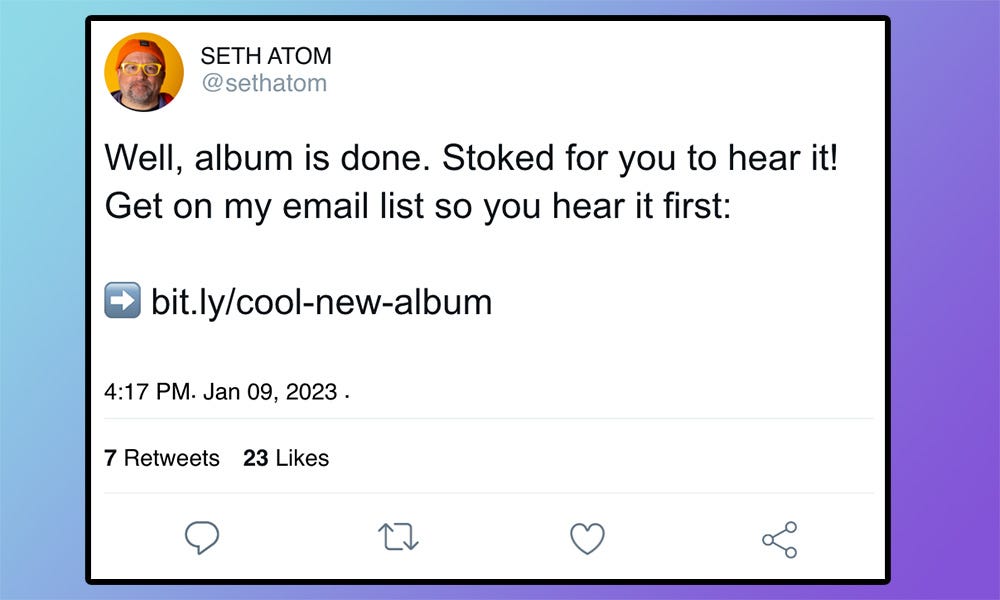The width and height of the screenshot is (1000, 600).
Task: Select the Jan 09, 2023 date
Action: click(270, 392)
